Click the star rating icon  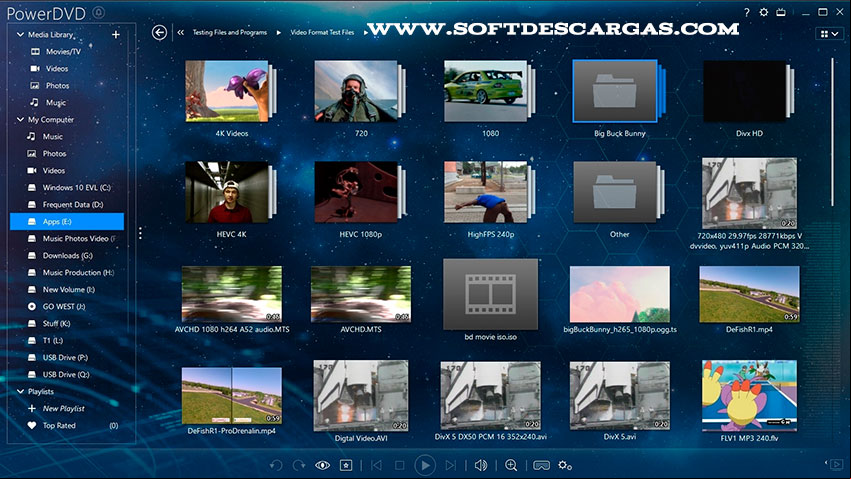(x=346, y=465)
